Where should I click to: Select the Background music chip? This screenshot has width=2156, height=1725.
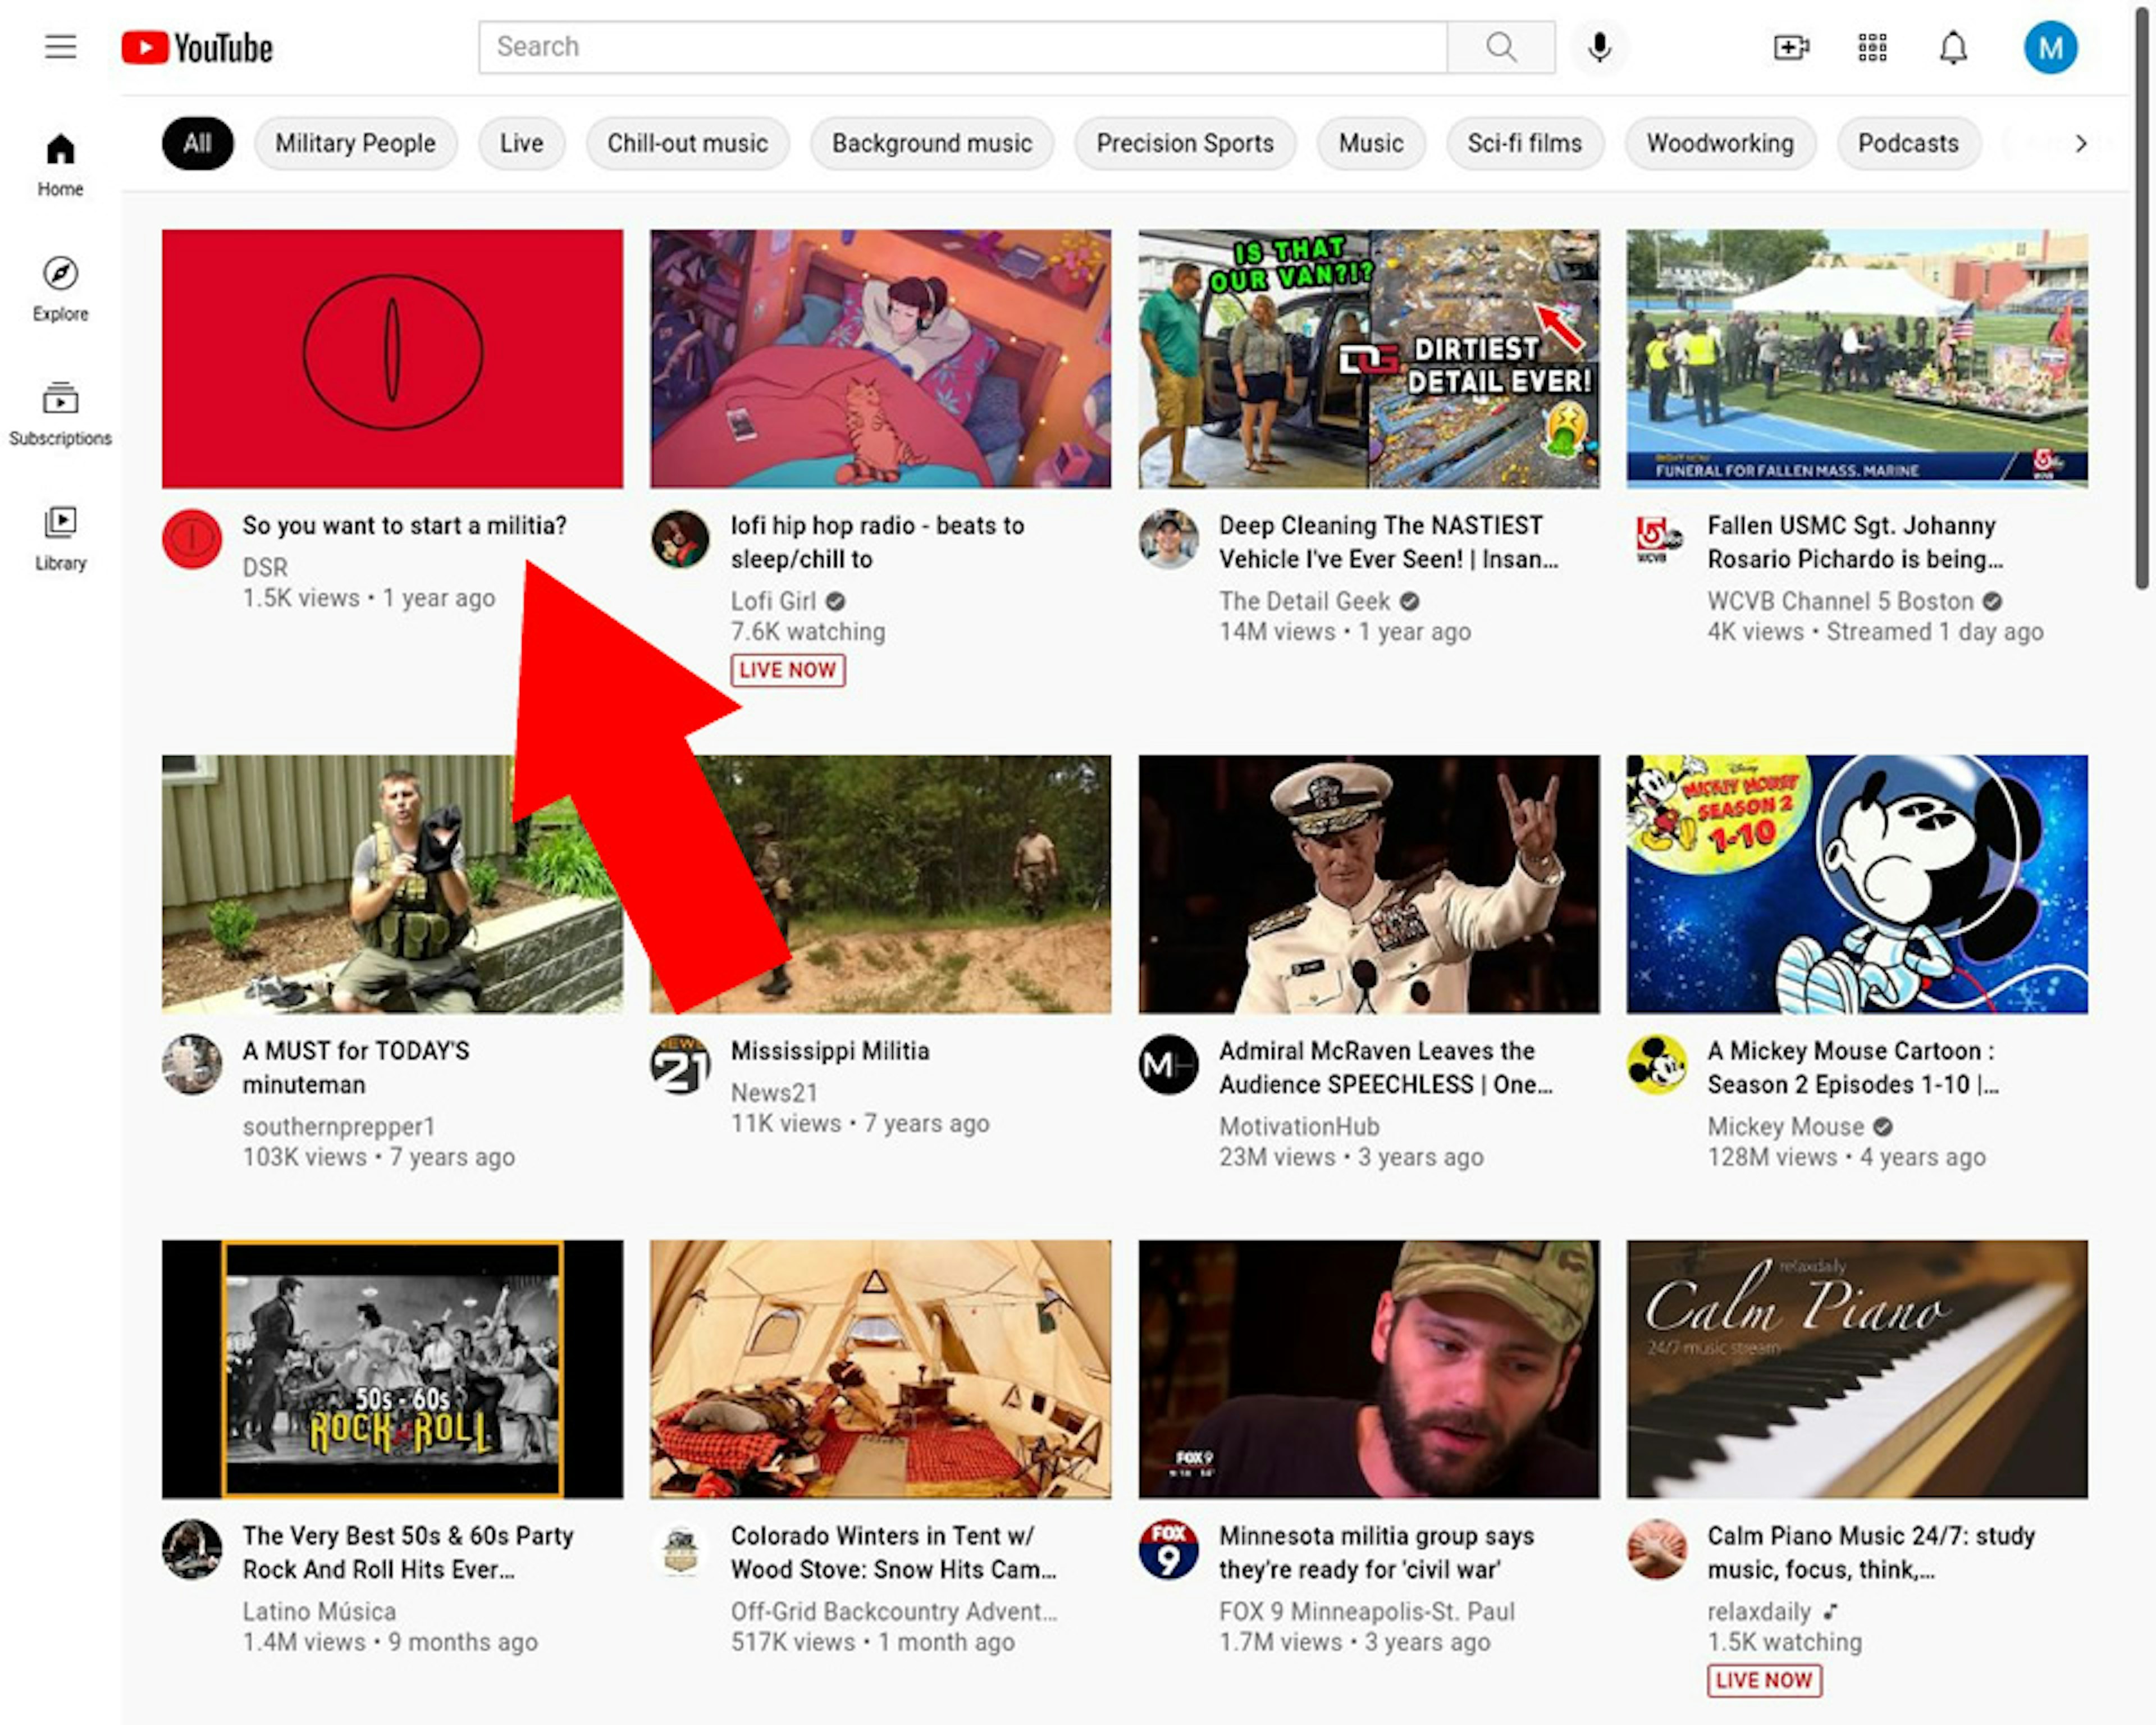click(931, 143)
